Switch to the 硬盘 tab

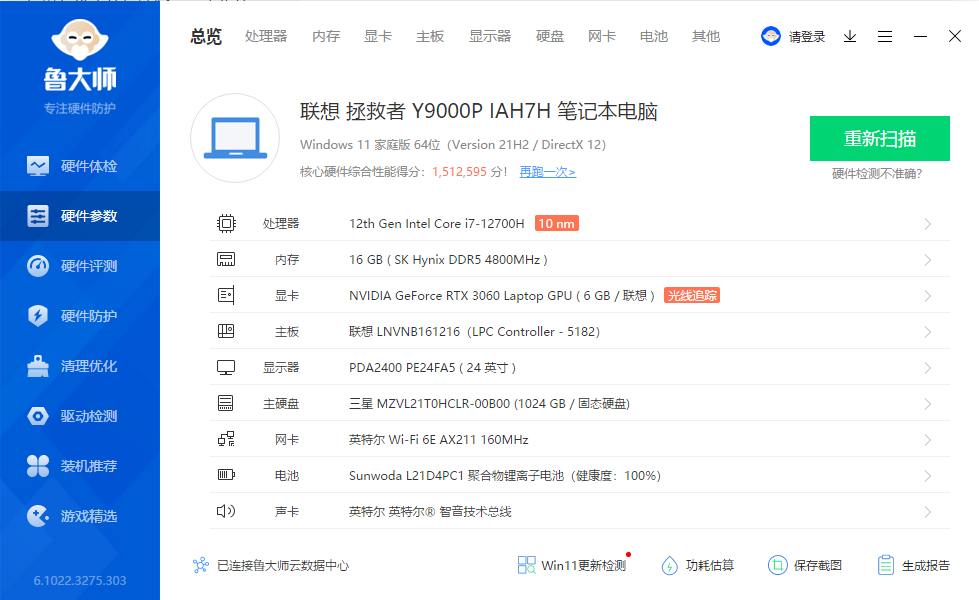click(x=550, y=36)
